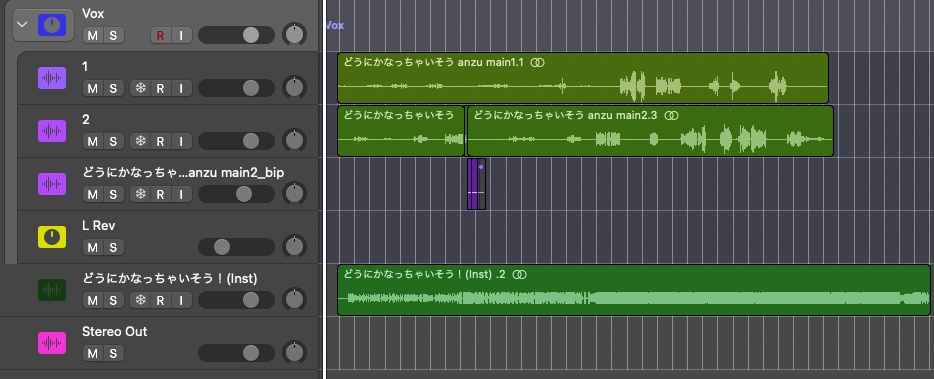Adjust L Rev track volume slider
The image size is (934, 379).
point(236,247)
